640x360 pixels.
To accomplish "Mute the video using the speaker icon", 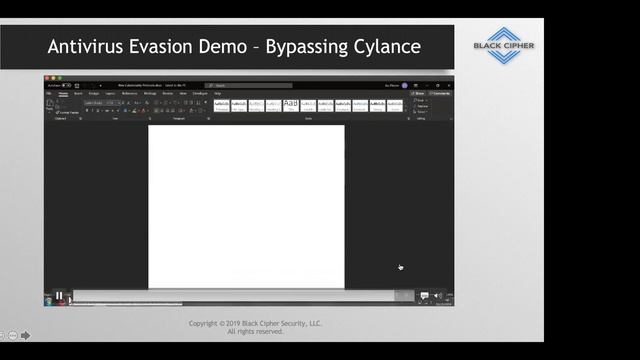I will 438,296.
